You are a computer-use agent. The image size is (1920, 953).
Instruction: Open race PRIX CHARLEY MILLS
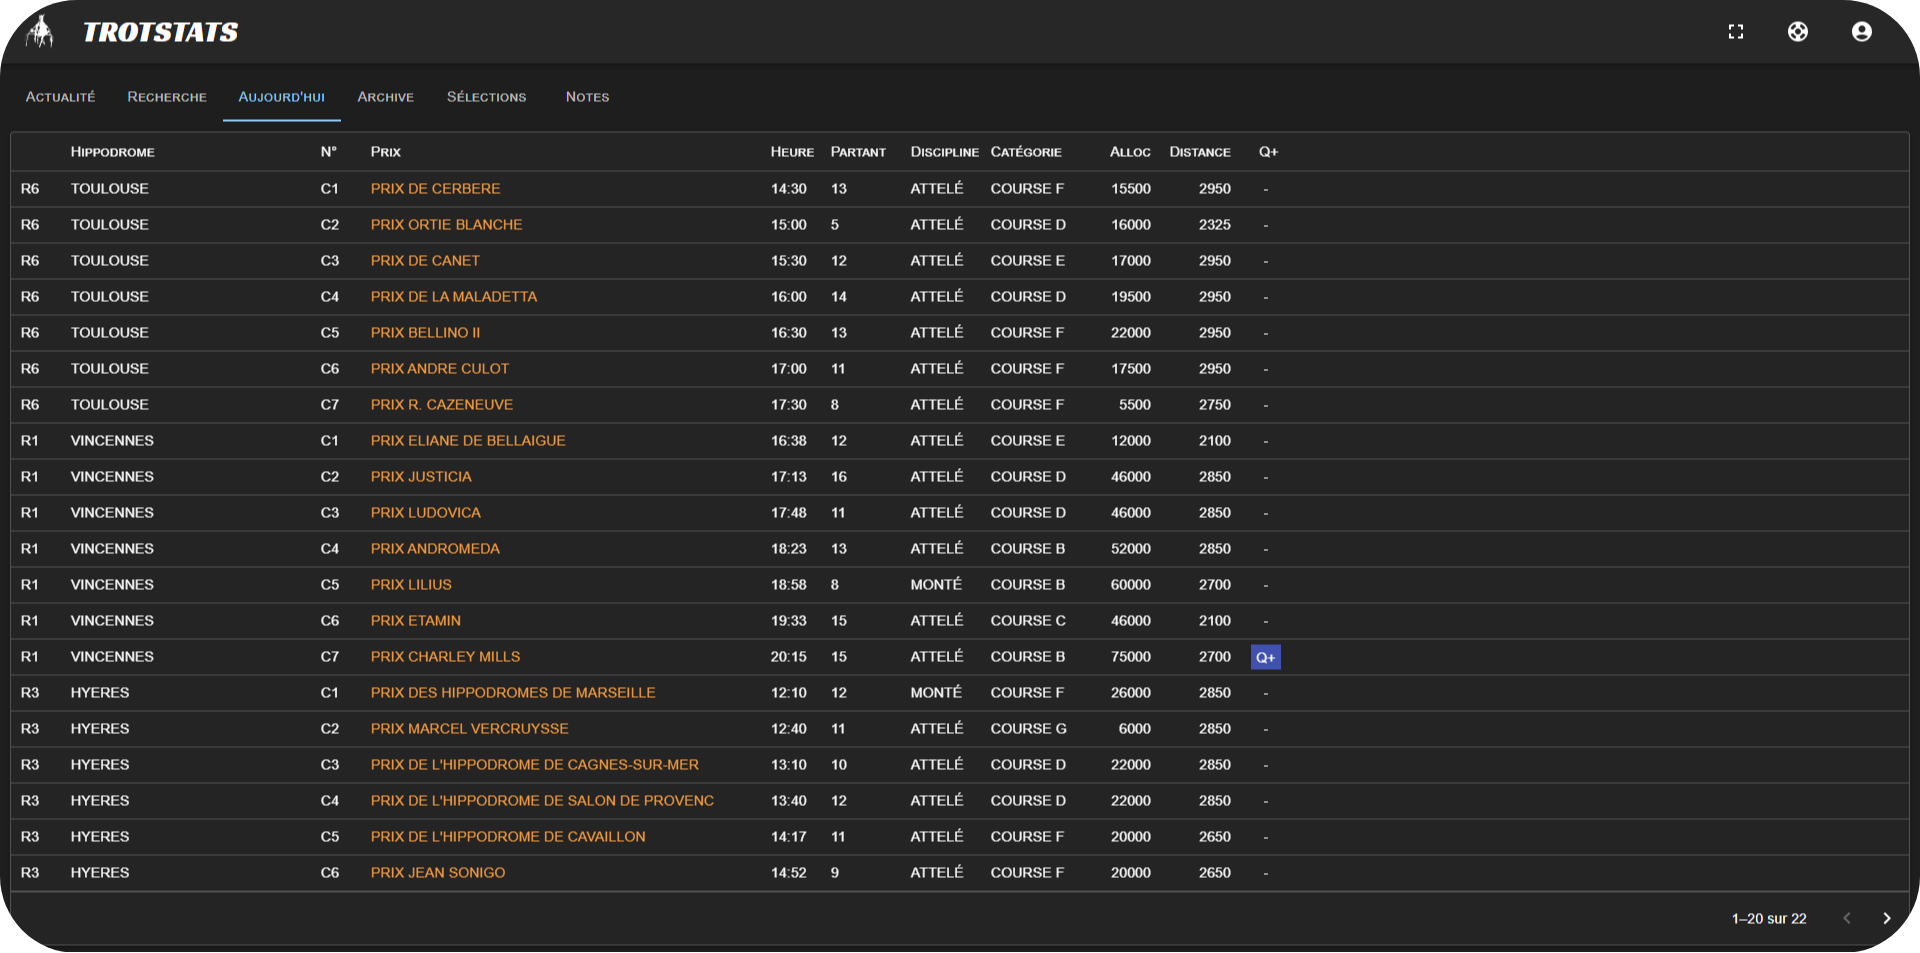445,657
